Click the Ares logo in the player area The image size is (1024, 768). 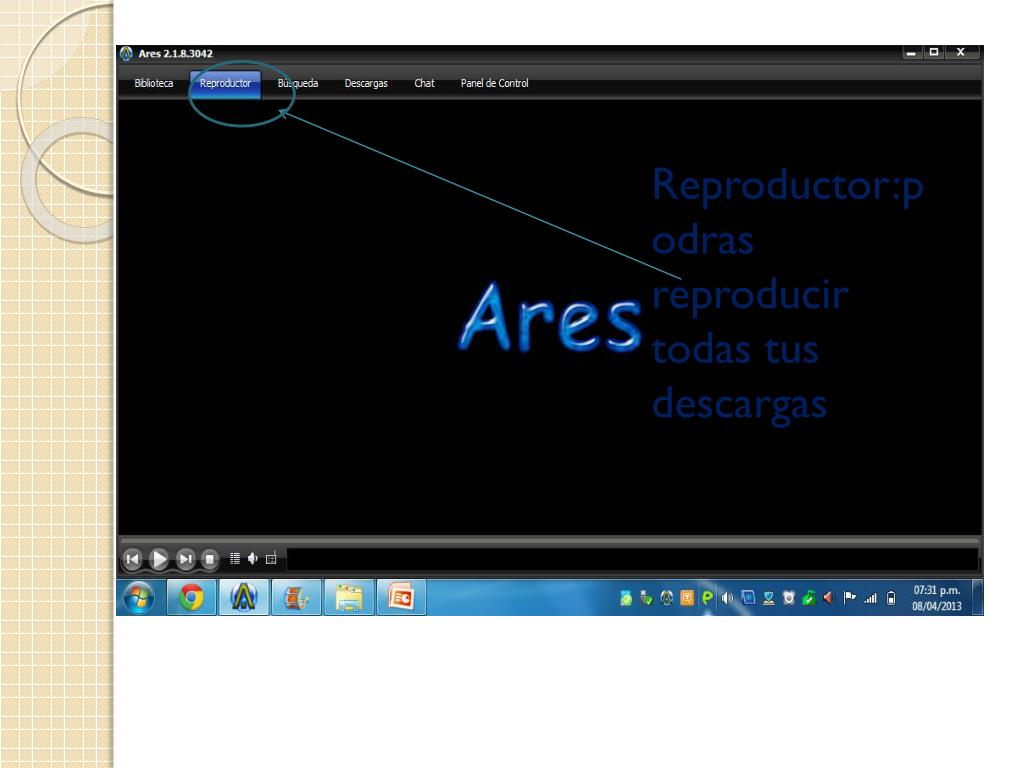[551, 318]
